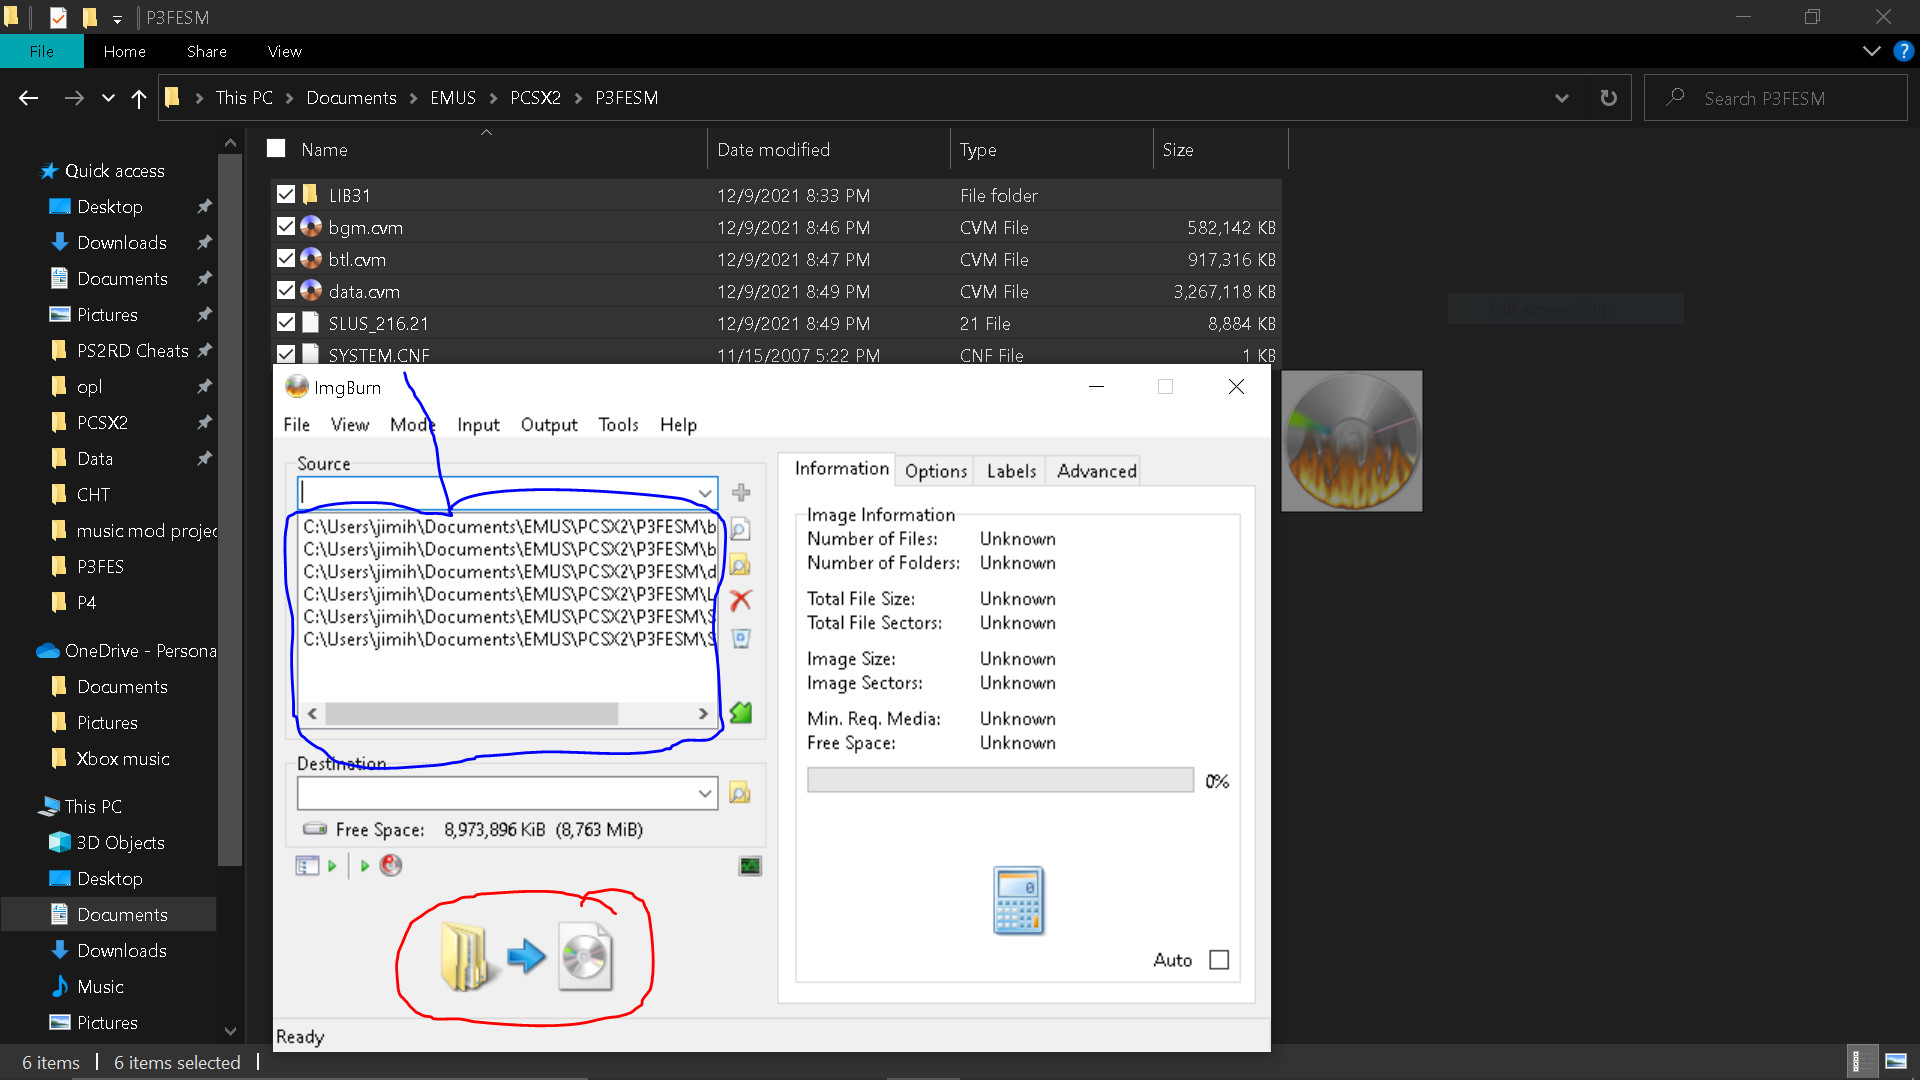
Task: Click the bgm.cvm file icon
Action: point(311,227)
